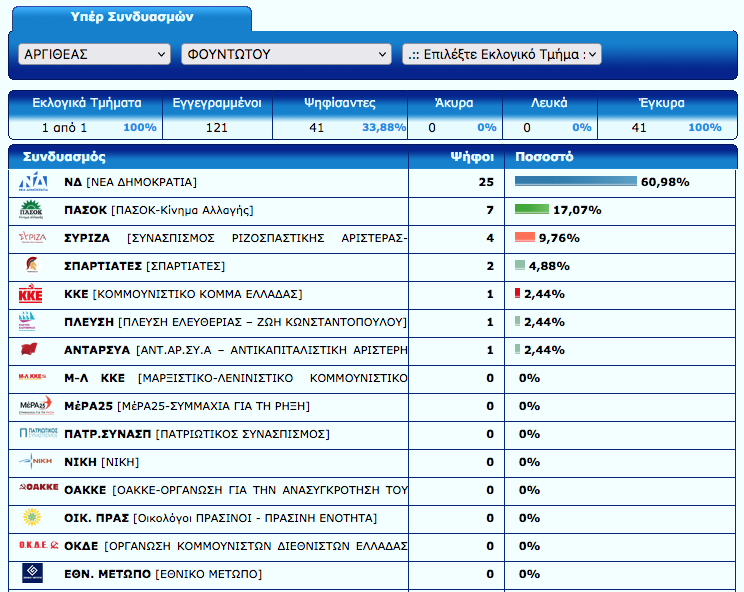Screen dimensions: 744x592
Task: Expand the Επιλέξτε Εκλογικό Τμήμα dropdown
Action: point(502,54)
